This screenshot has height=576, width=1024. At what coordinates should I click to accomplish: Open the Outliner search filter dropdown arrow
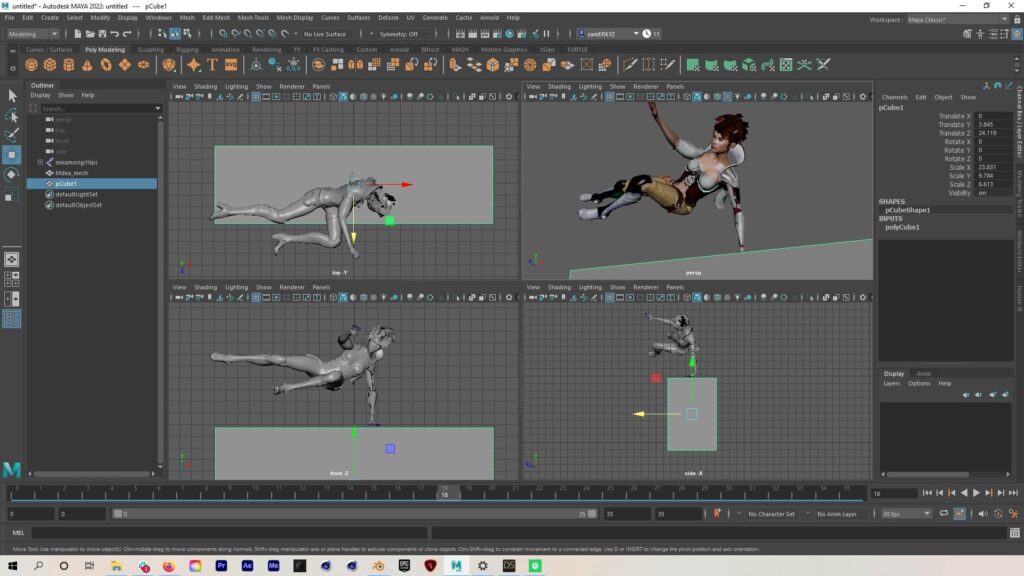(157, 108)
